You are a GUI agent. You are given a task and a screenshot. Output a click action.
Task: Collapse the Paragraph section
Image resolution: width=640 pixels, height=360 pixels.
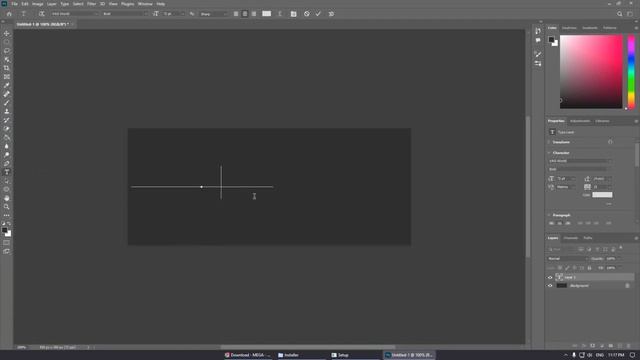click(x=549, y=215)
